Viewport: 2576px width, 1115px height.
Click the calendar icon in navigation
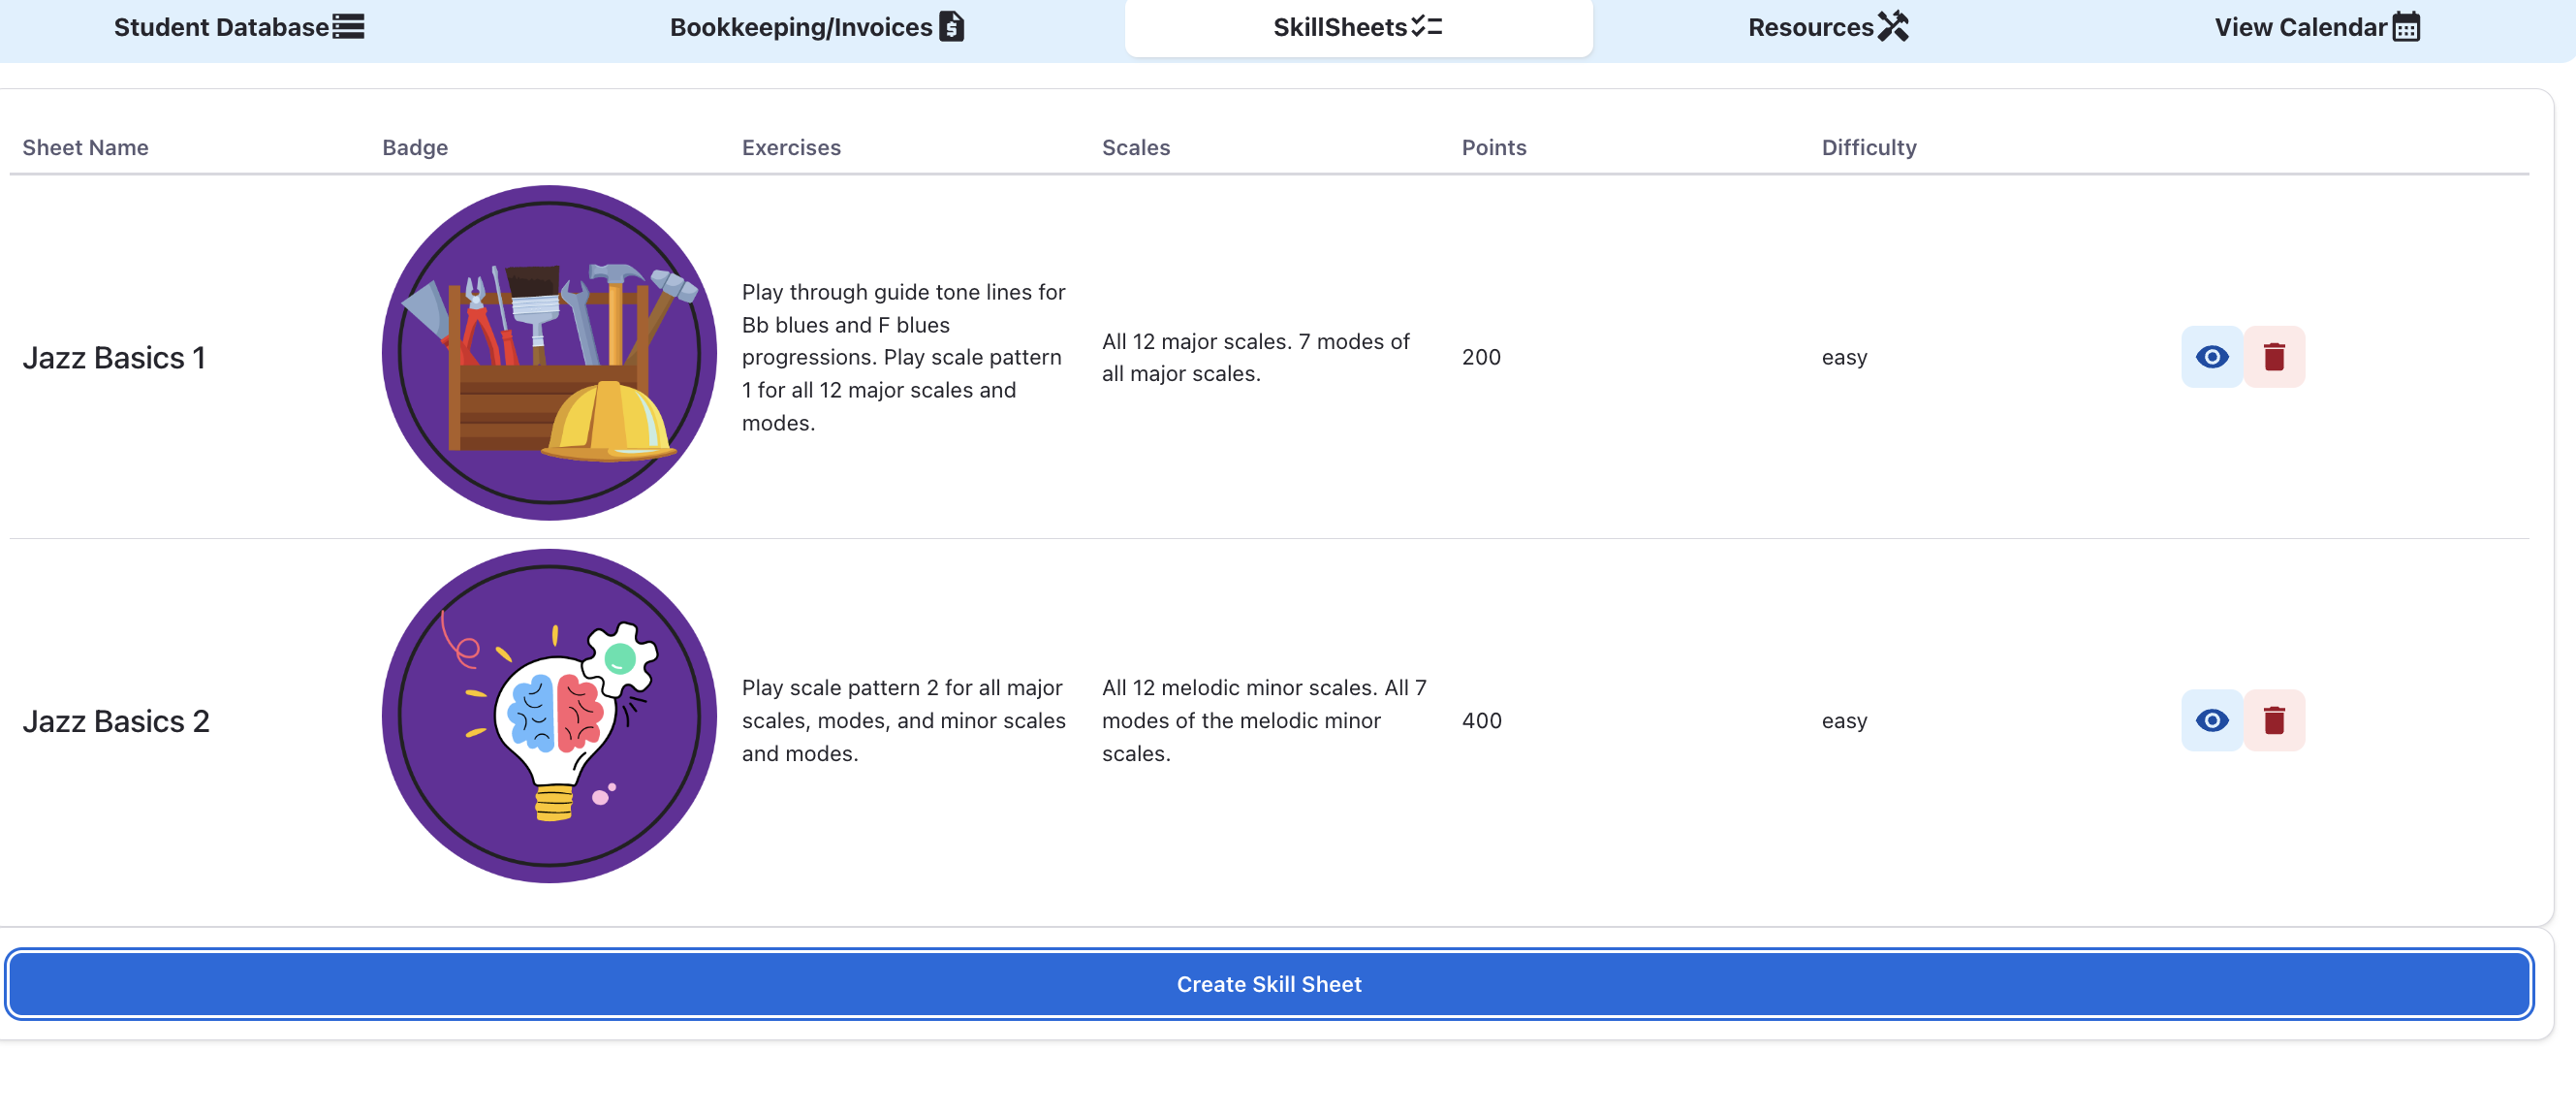[x=2406, y=27]
